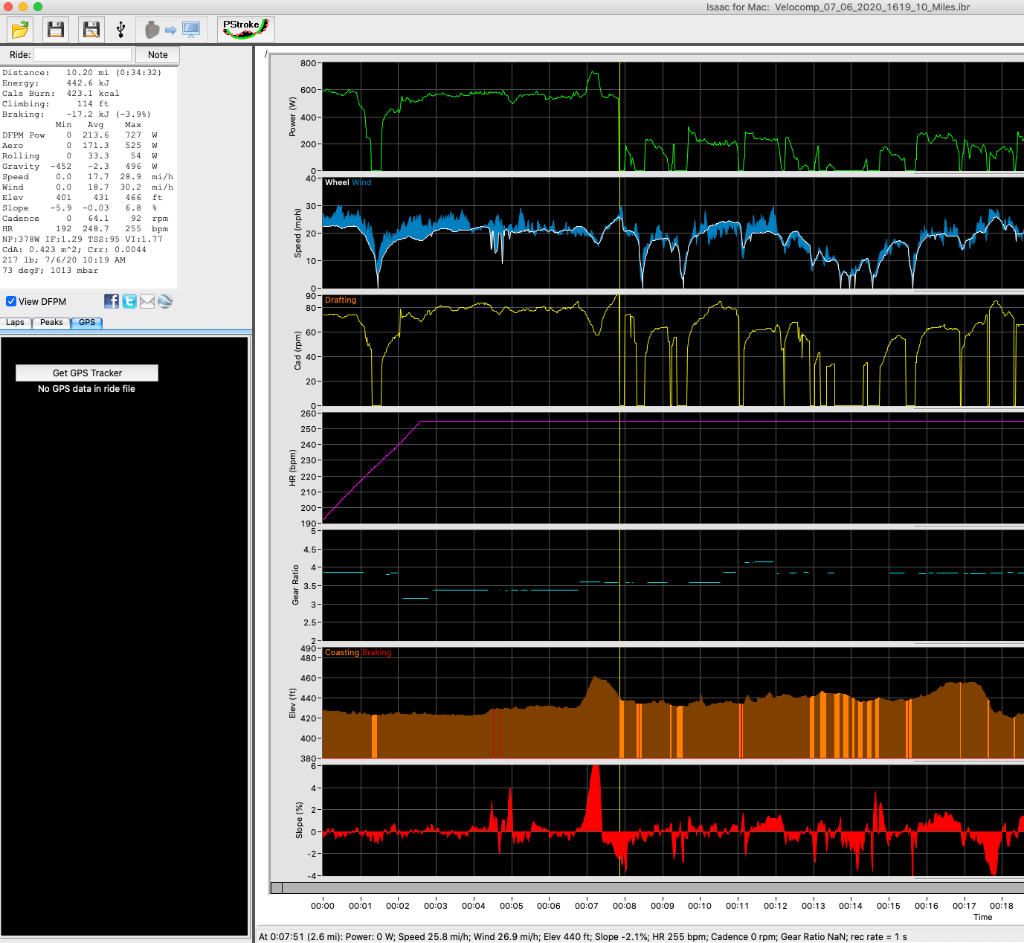
Task: Uncheck the View DFPM checkbox
Action: [11, 301]
